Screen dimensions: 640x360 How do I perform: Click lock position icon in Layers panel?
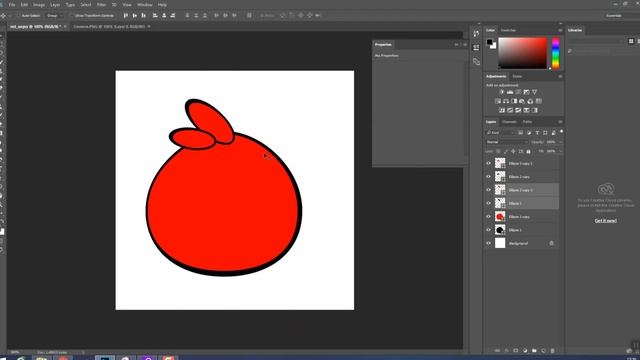coord(513,151)
